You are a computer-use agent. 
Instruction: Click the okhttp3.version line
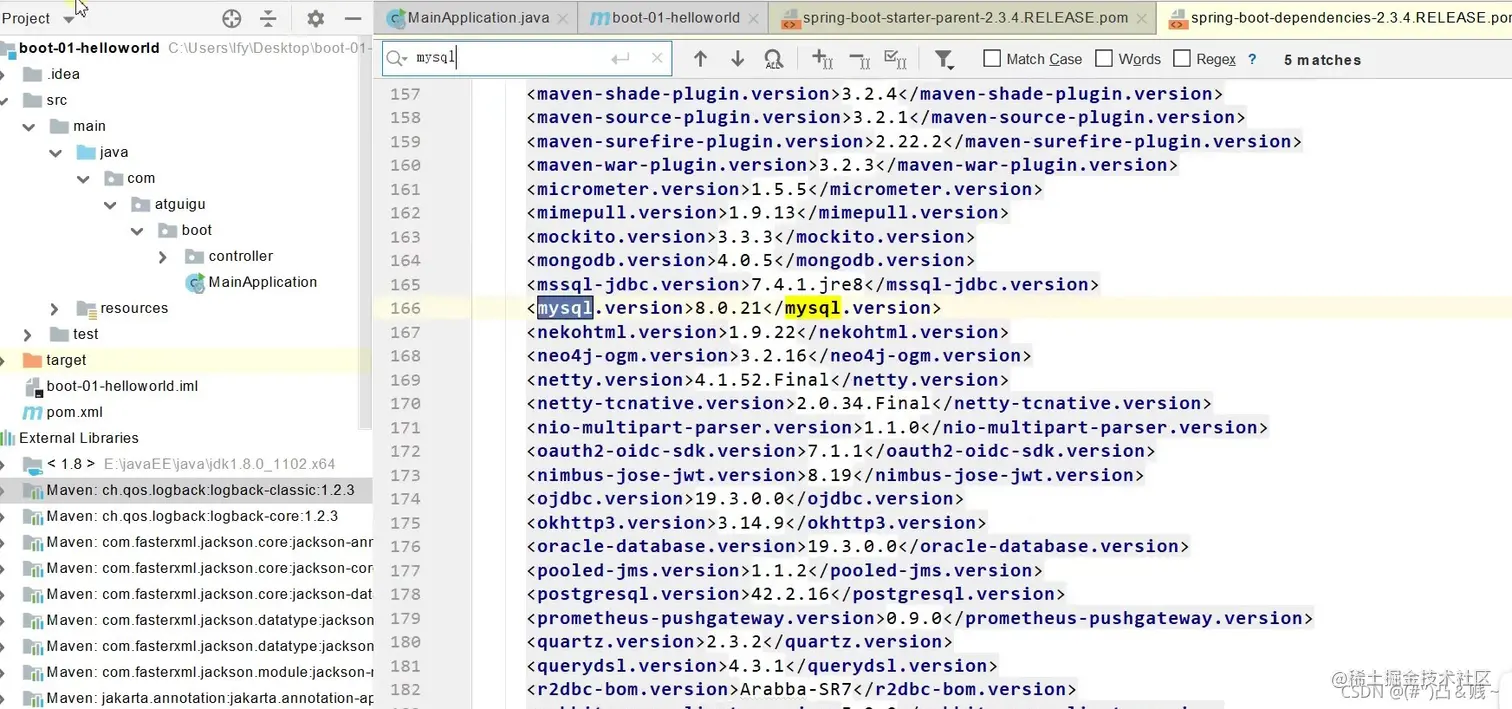click(756, 523)
